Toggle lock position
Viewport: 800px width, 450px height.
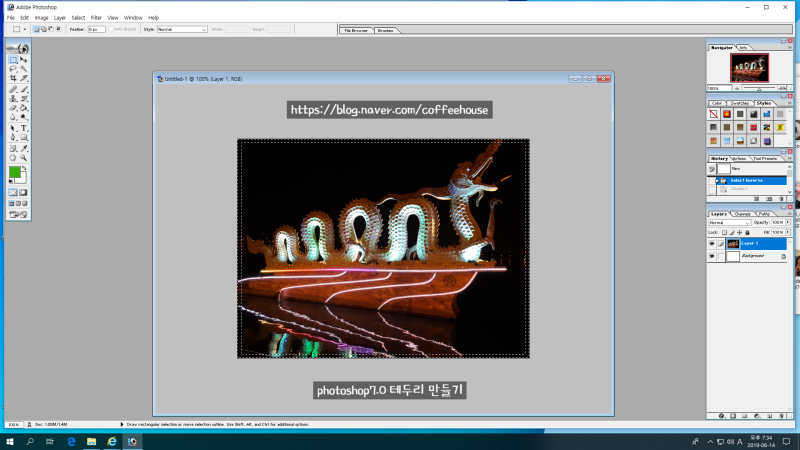pos(739,233)
